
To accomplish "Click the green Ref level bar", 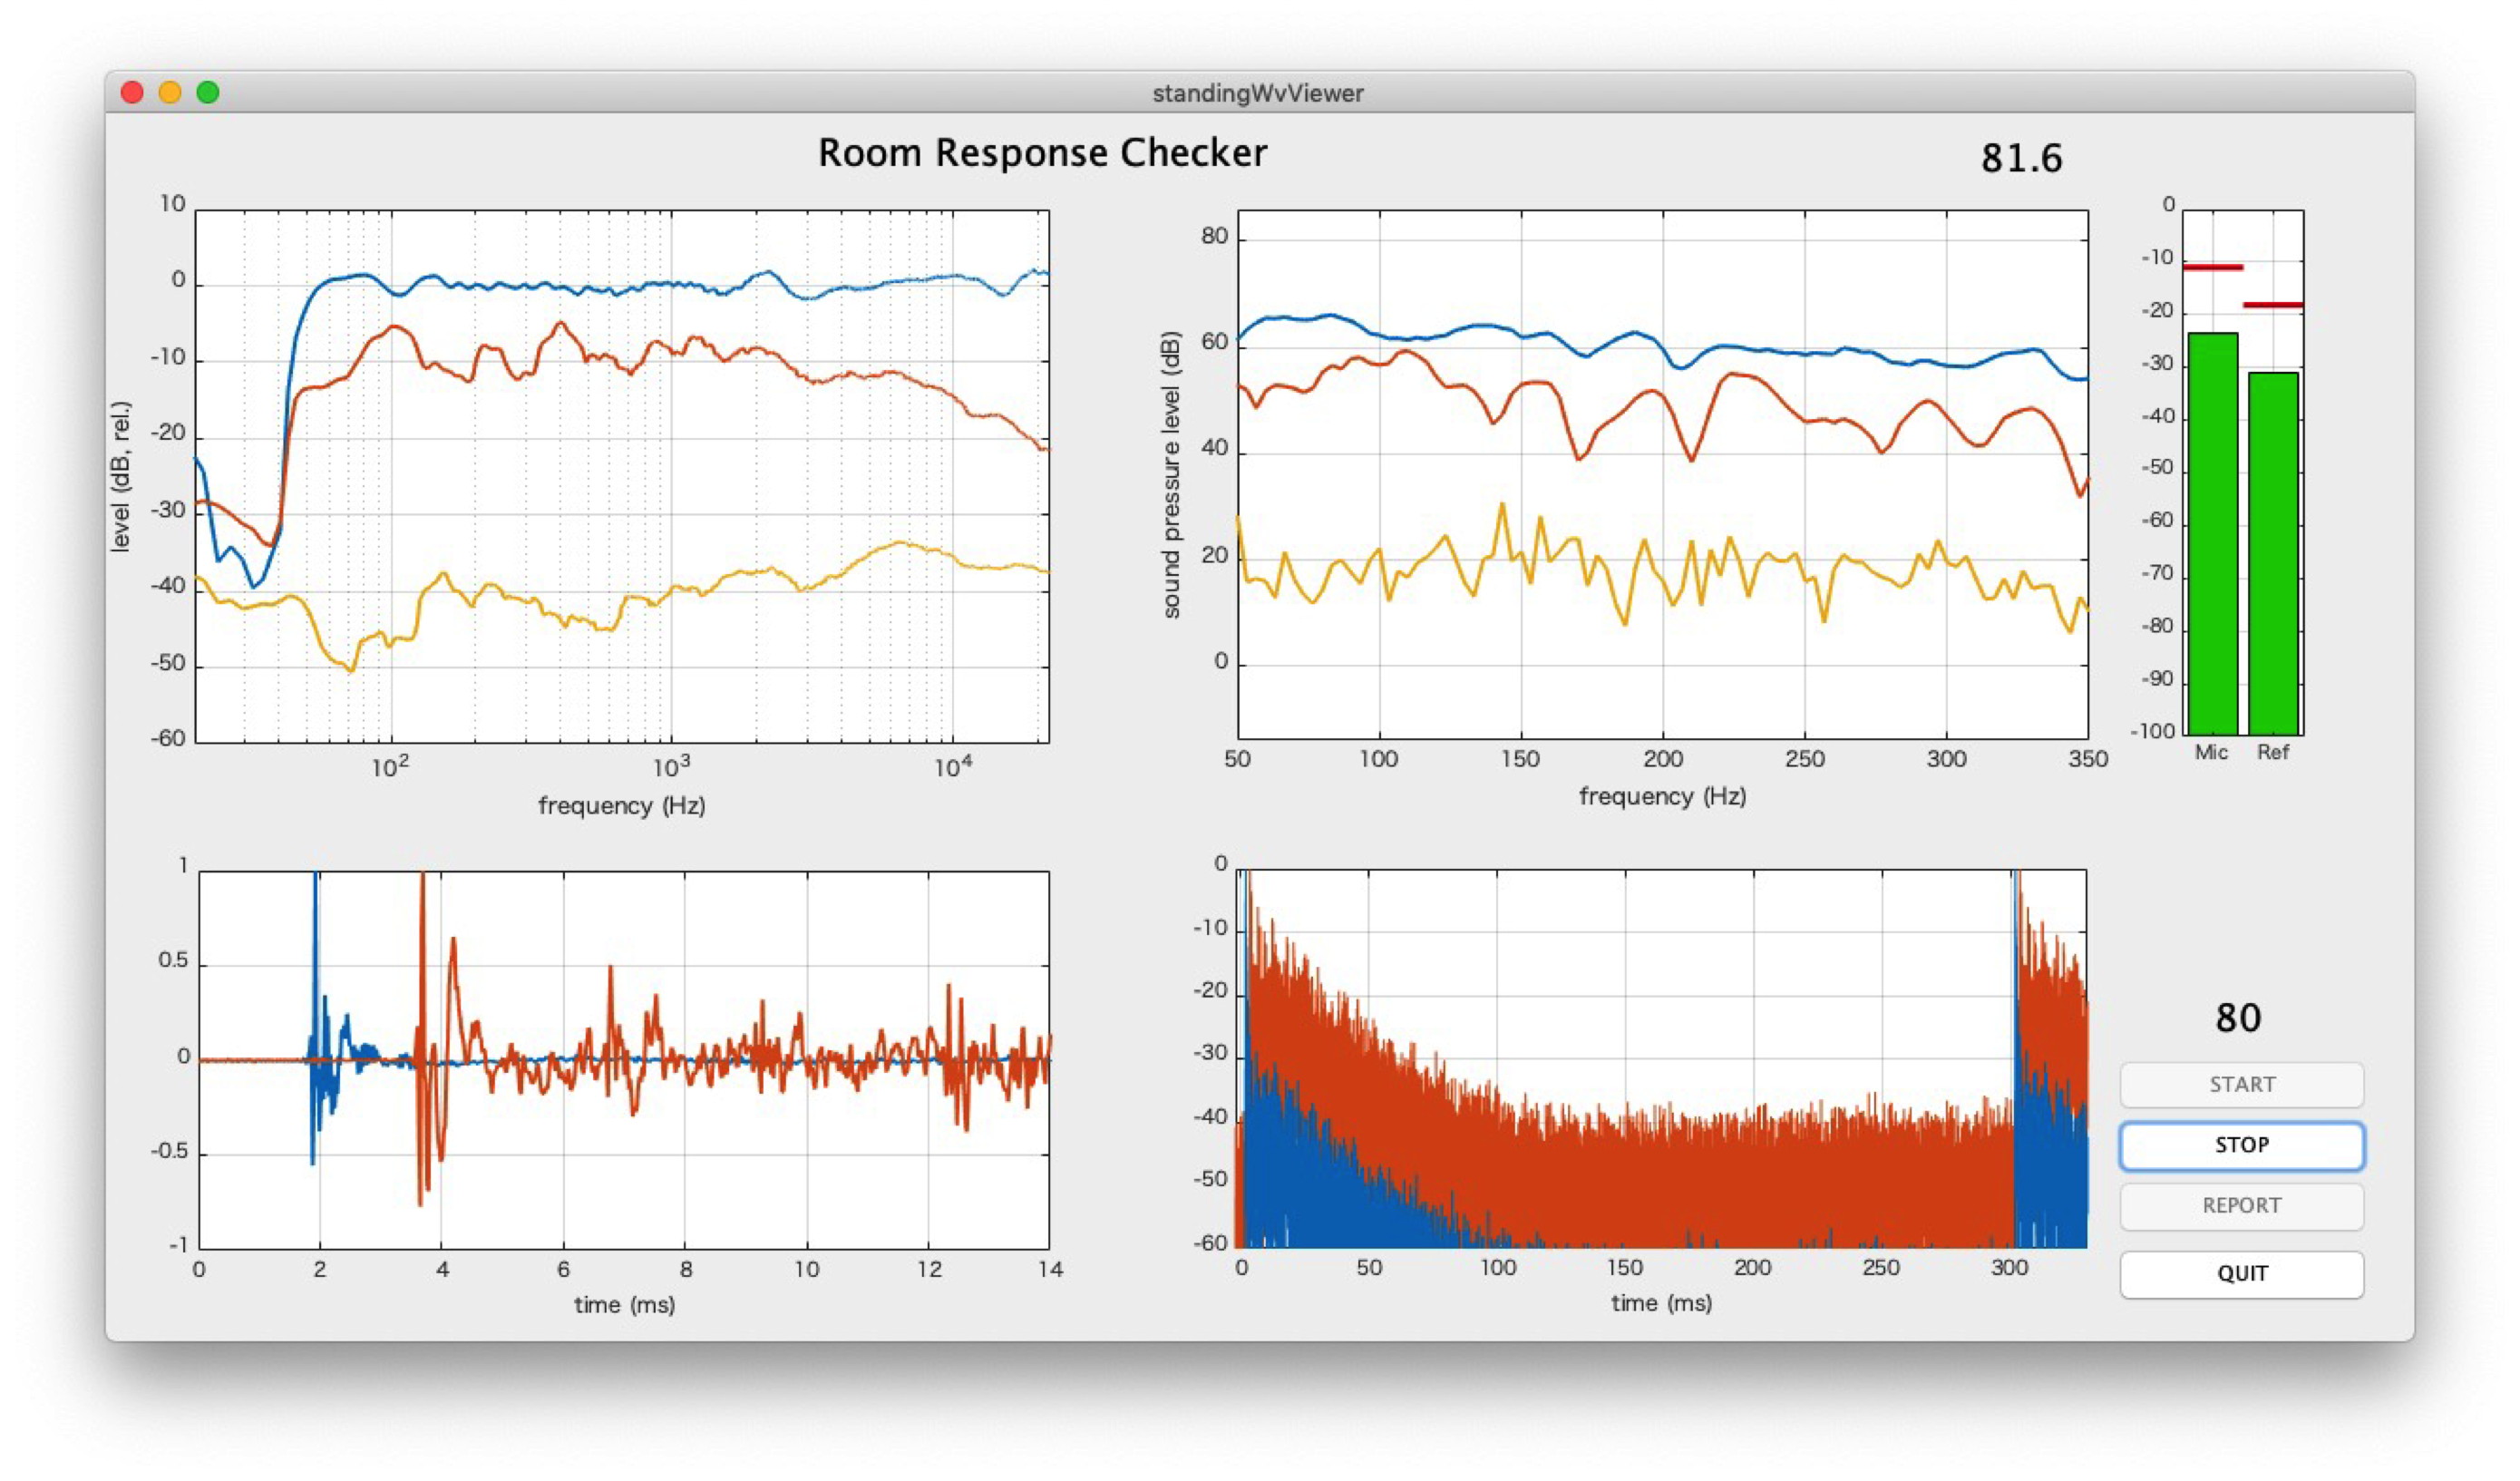I will pyautogui.click(x=2273, y=555).
